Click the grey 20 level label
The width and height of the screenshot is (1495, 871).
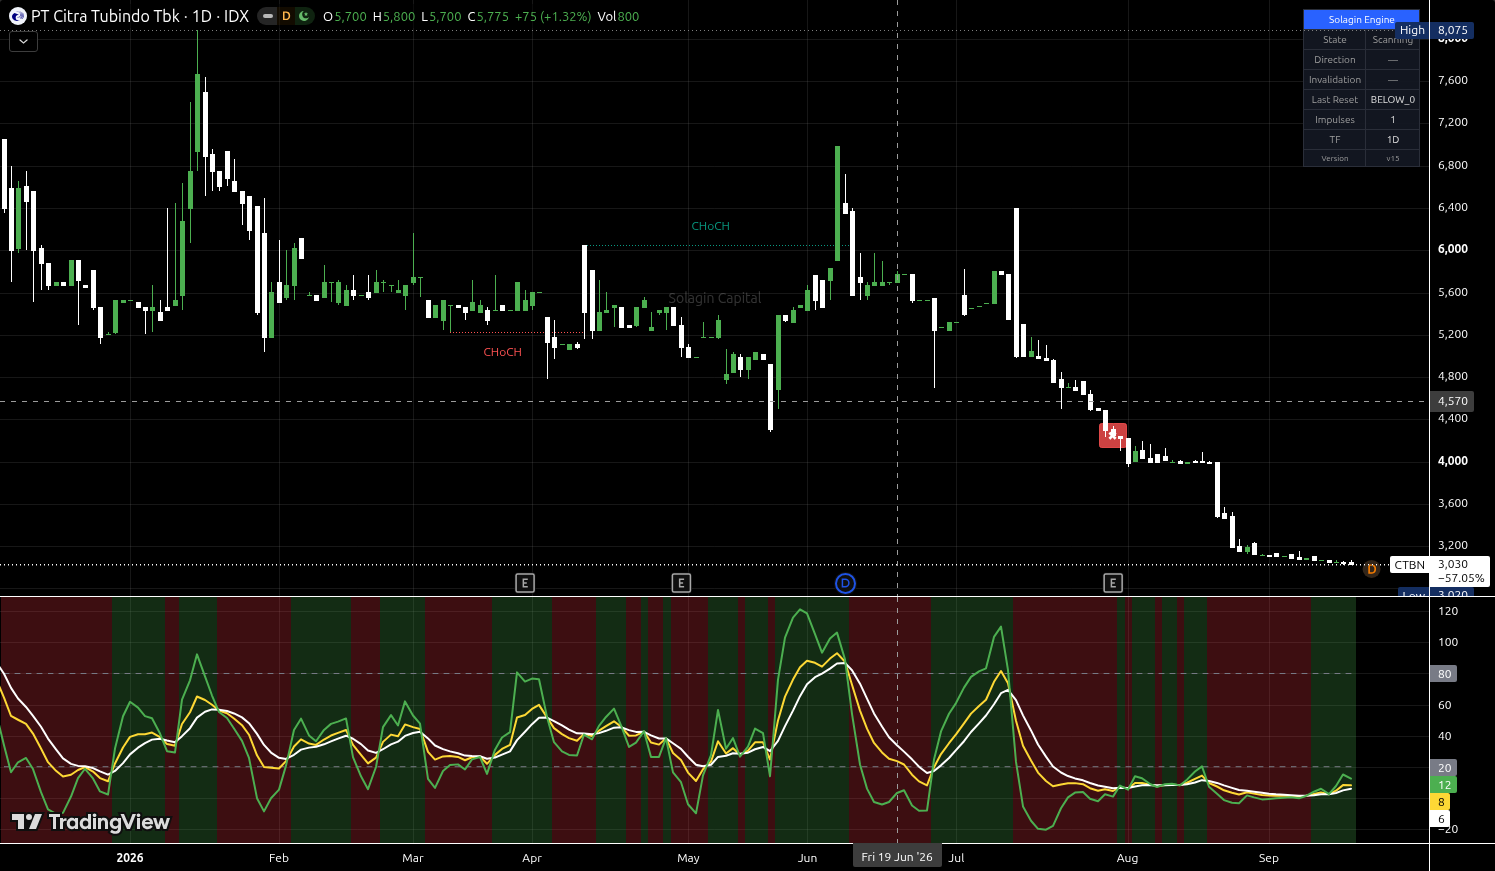pyautogui.click(x=1444, y=768)
